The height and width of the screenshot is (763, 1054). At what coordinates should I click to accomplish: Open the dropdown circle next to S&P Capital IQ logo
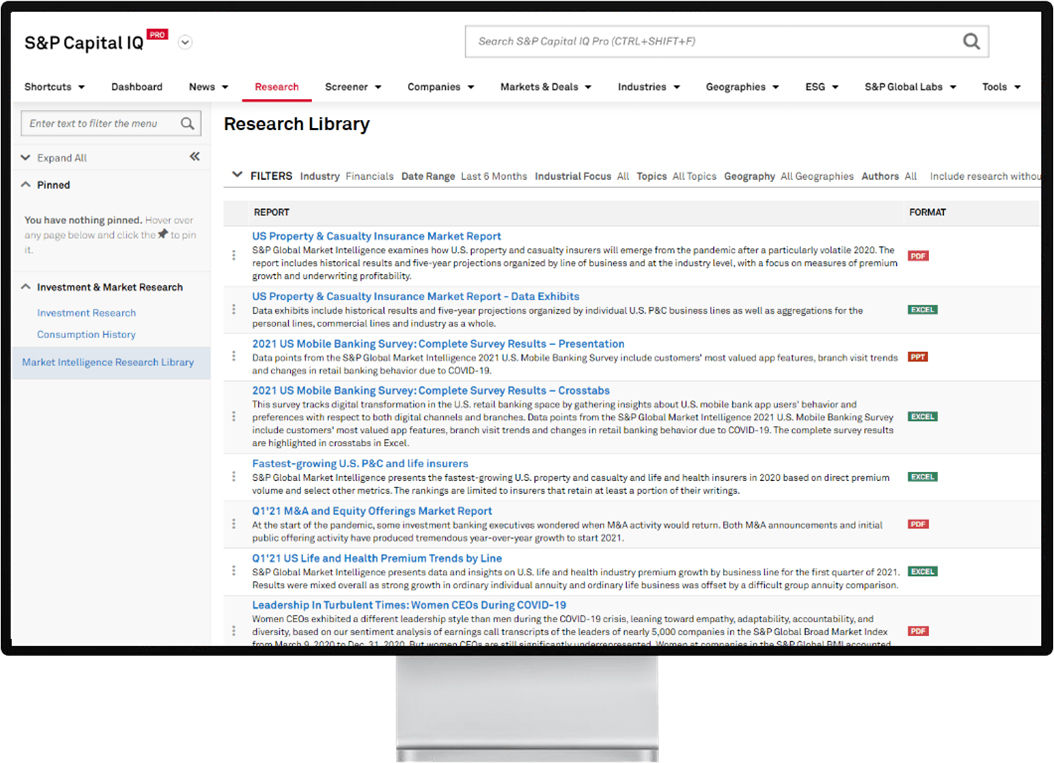tap(185, 42)
